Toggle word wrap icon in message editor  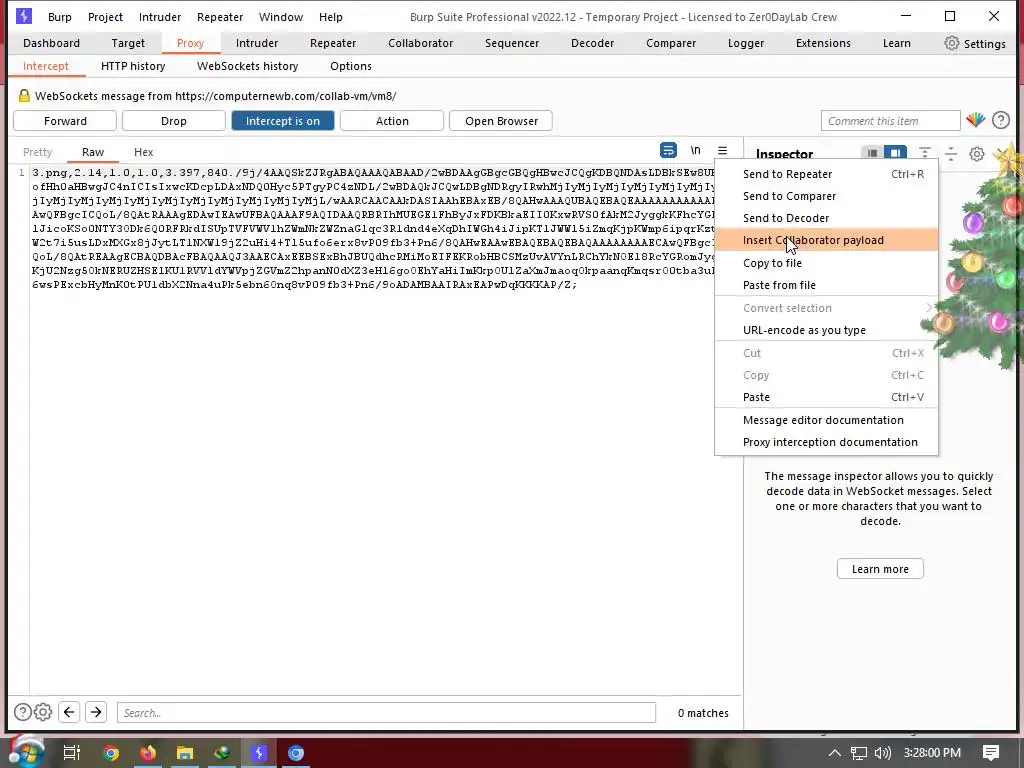[668, 150]
